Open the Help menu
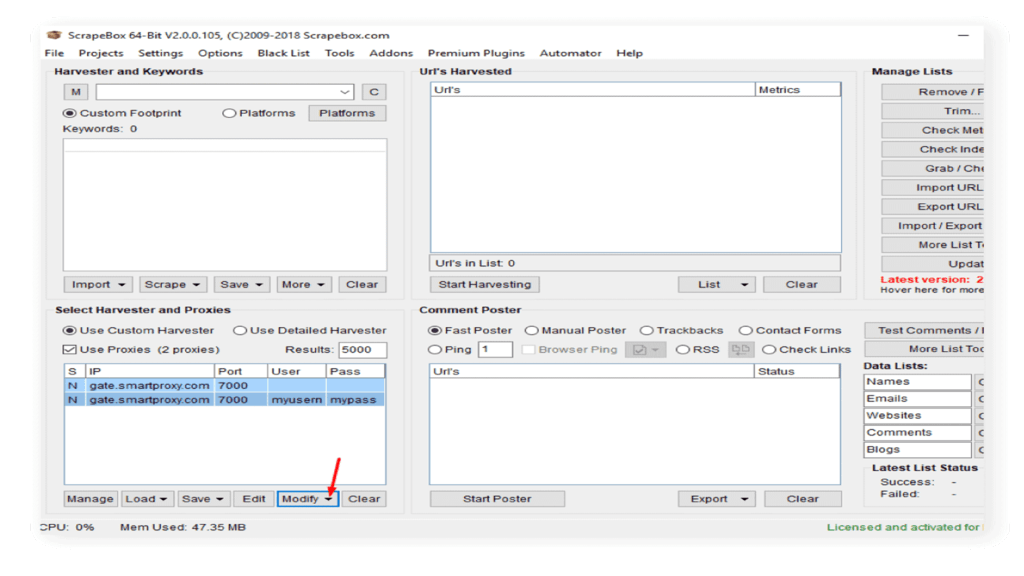Viewport: 1024px width, 576px height. point(630,53)
